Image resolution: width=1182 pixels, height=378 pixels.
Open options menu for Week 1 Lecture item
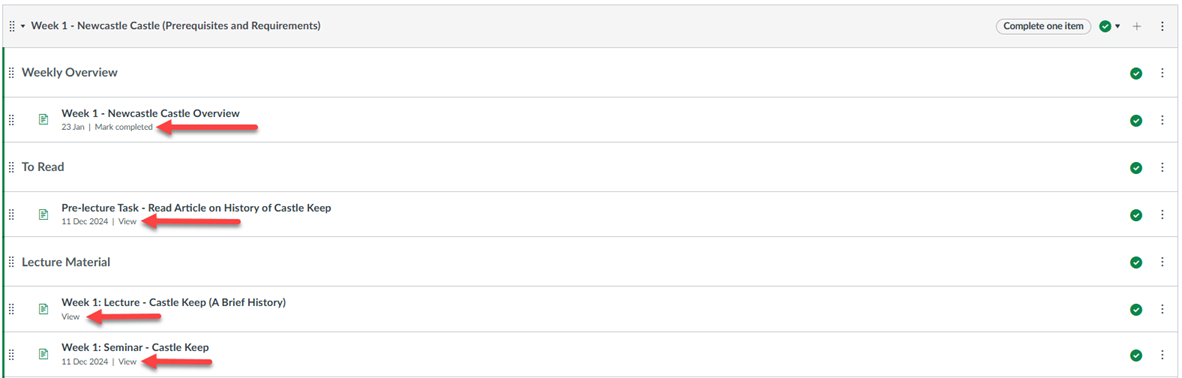click(1162, 309)
